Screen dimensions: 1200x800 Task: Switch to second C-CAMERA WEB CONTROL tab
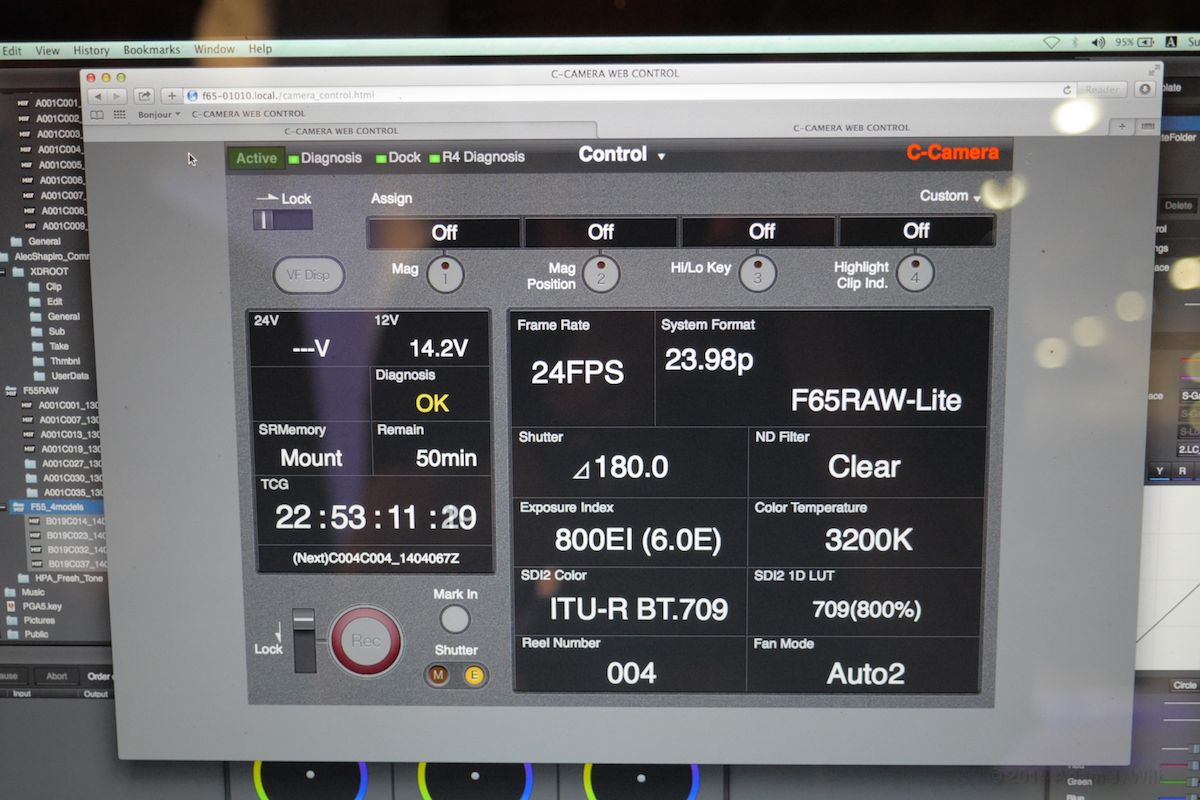coord(850,128)
